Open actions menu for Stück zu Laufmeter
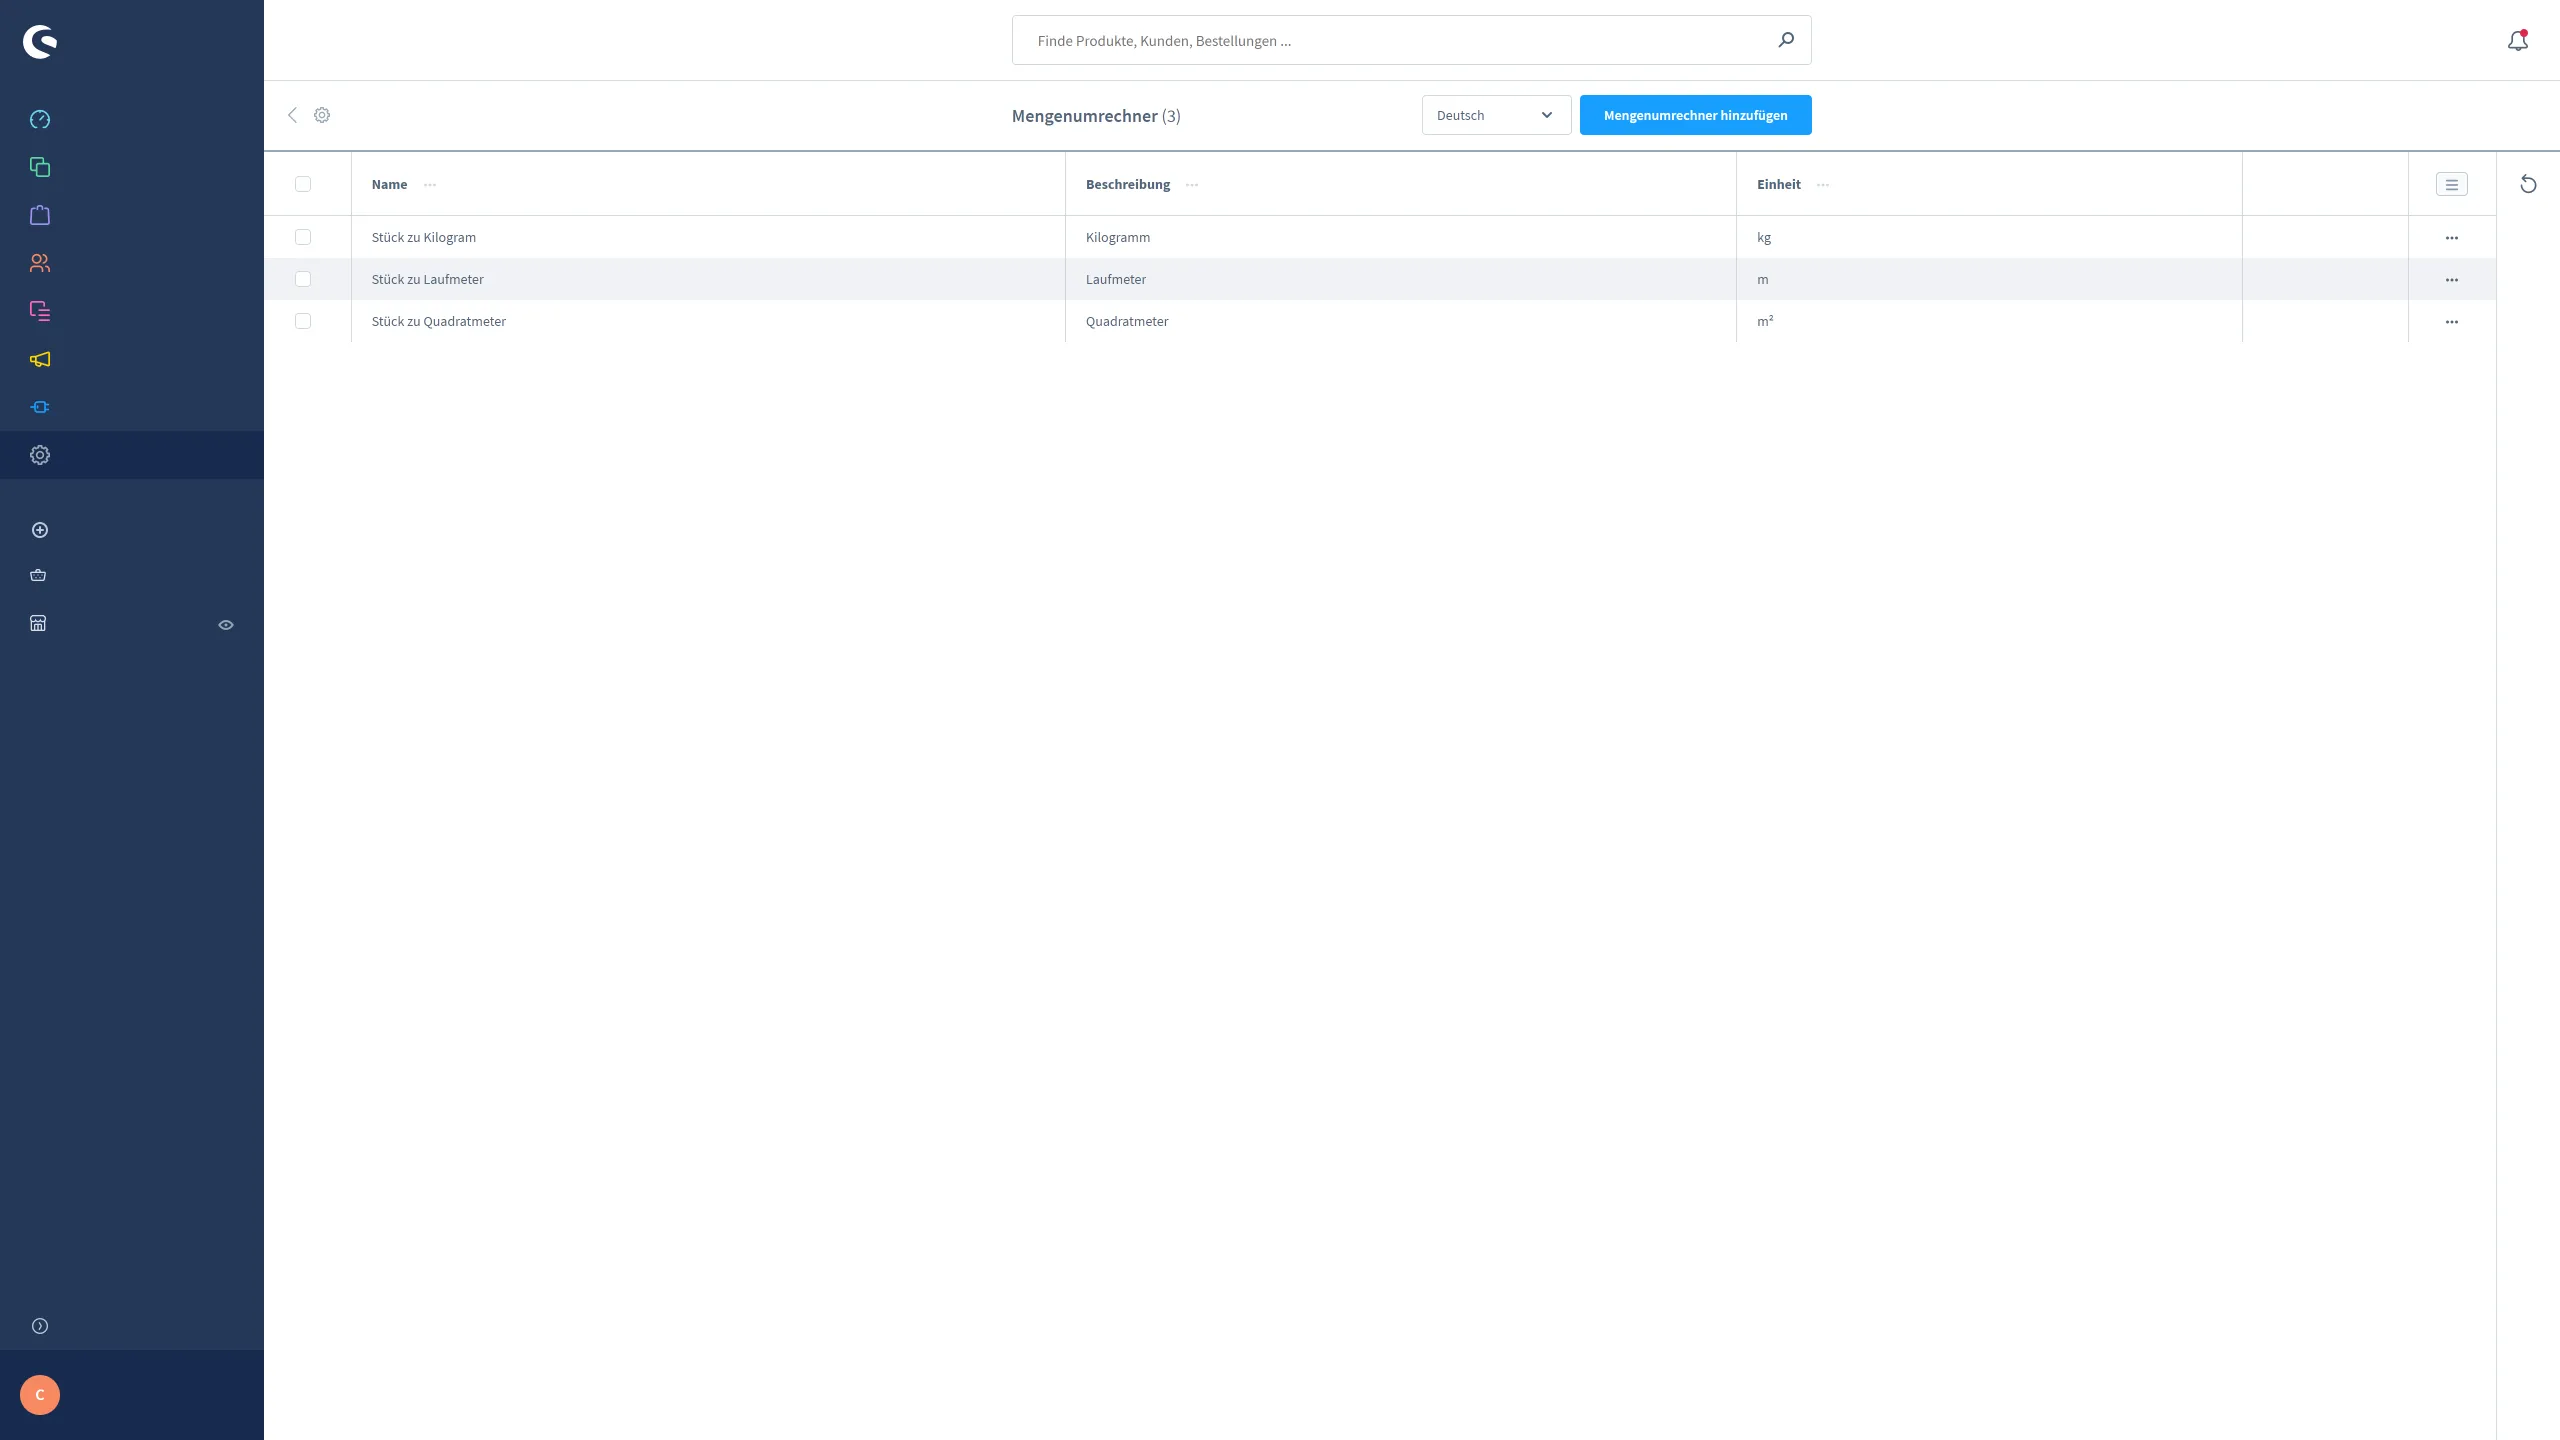The image size is (2560, 1440). (x=2451, y=280)
